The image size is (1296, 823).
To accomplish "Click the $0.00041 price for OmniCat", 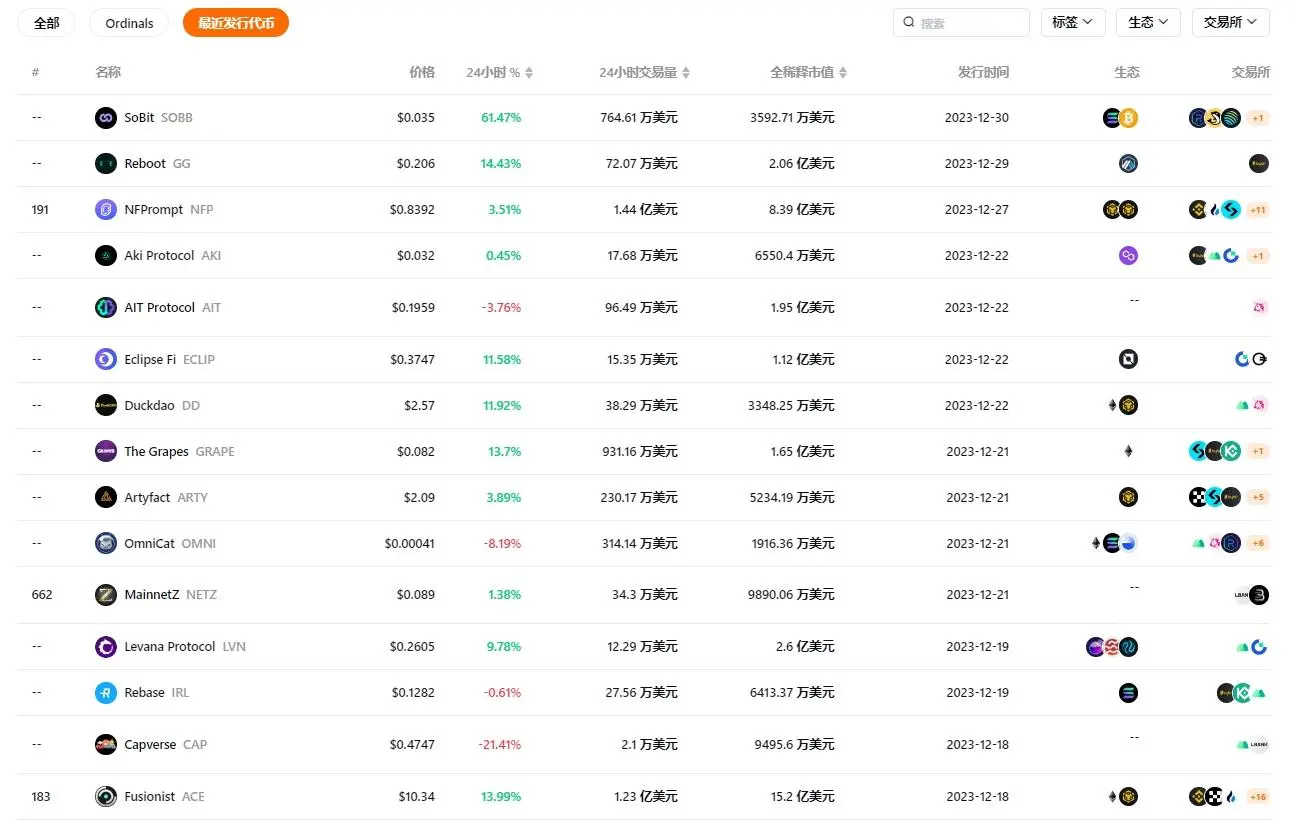I will (x=410, y=544).
